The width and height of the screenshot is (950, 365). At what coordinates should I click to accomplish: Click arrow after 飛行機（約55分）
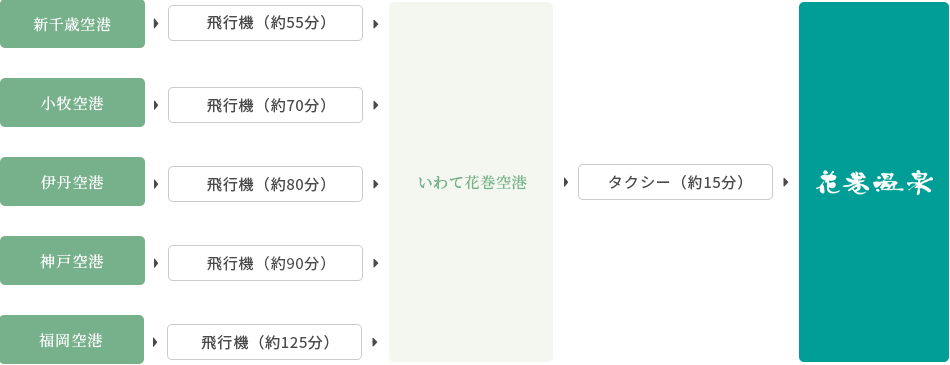pyautogui.click(x=376, y=24)
